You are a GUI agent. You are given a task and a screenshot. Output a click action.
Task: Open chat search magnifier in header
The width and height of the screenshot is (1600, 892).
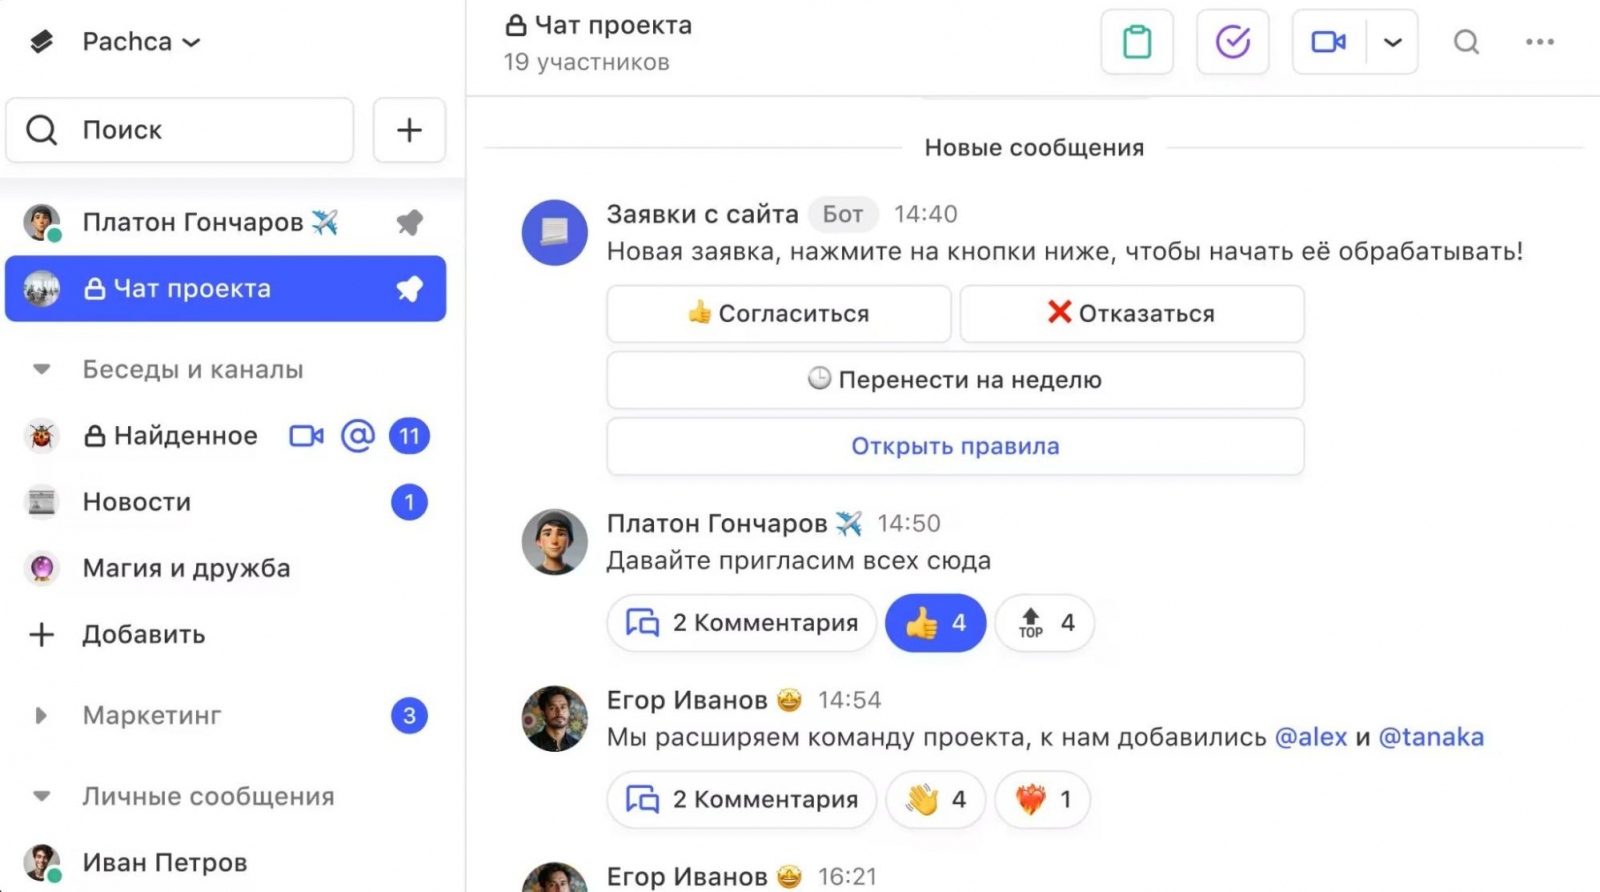[1466, 42]
